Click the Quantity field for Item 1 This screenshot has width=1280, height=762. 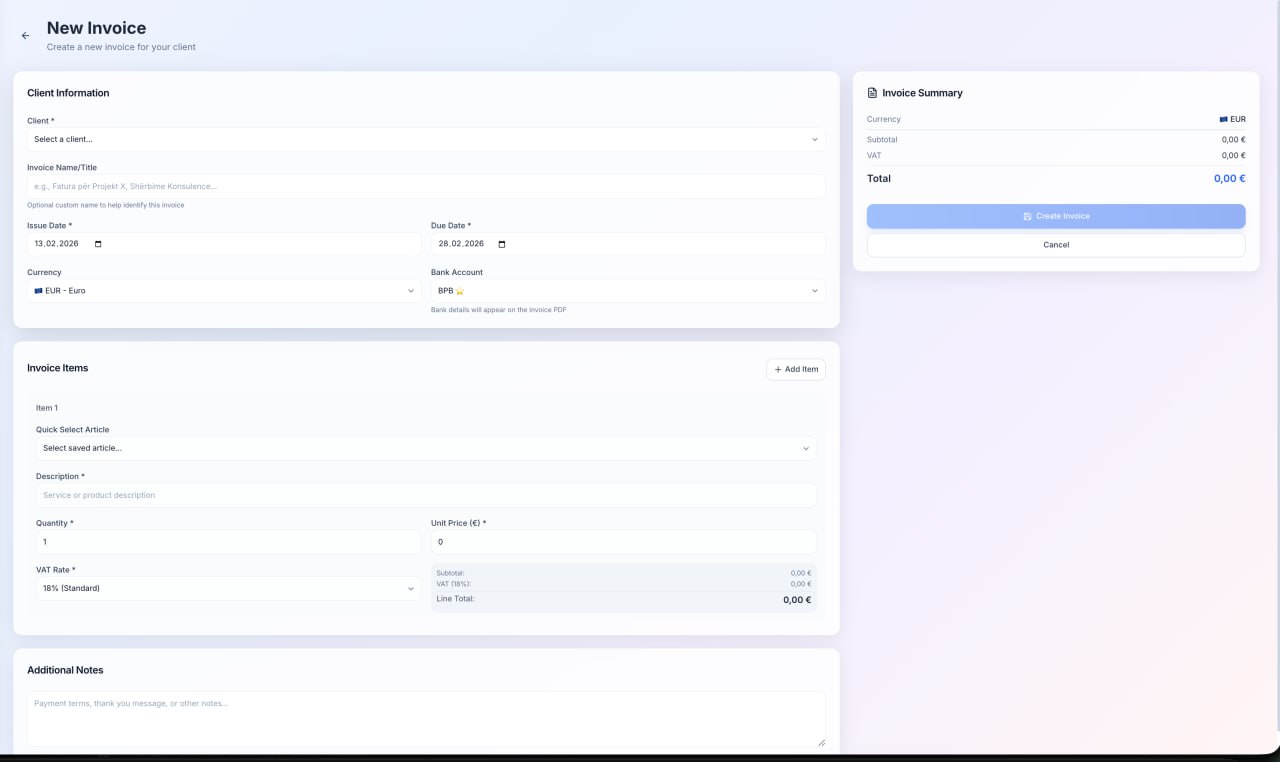tap(229, 541)
